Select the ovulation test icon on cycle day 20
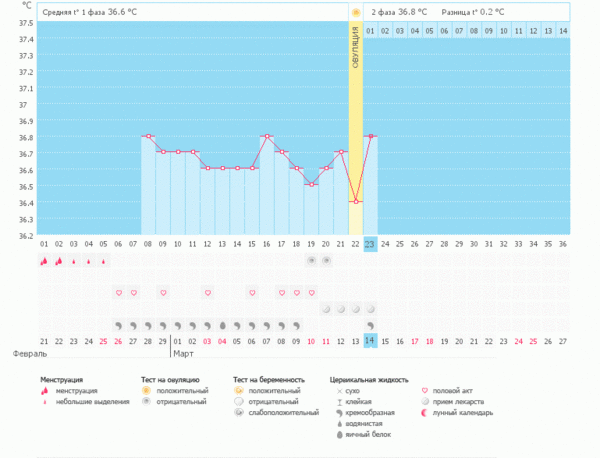 [x=326, y=260]
